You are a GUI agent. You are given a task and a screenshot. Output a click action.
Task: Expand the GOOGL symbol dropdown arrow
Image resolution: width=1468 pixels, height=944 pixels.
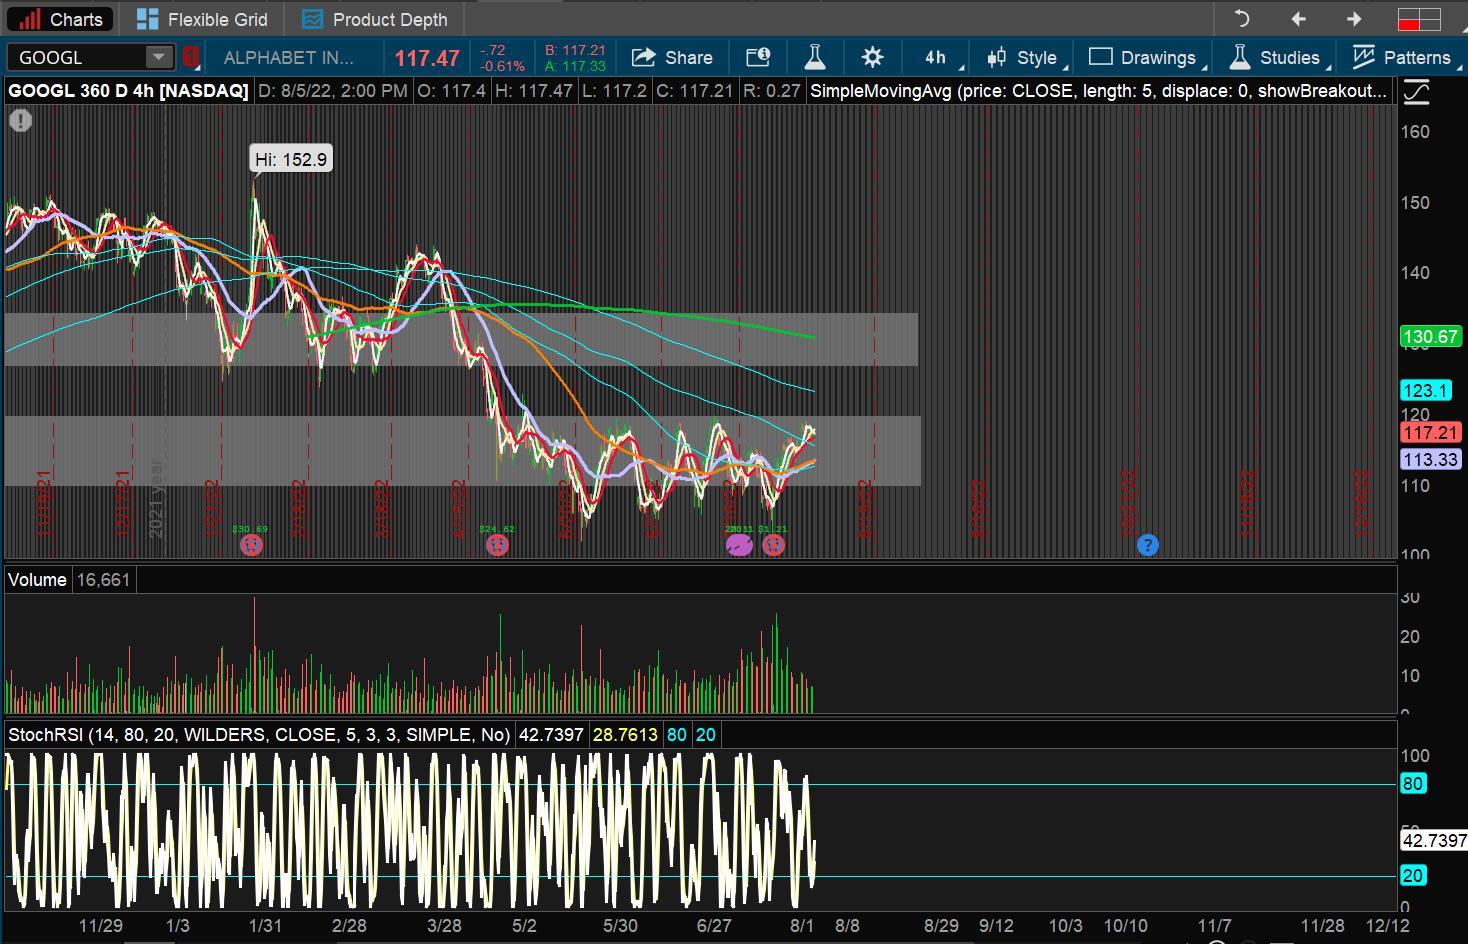tap(159, 58)
